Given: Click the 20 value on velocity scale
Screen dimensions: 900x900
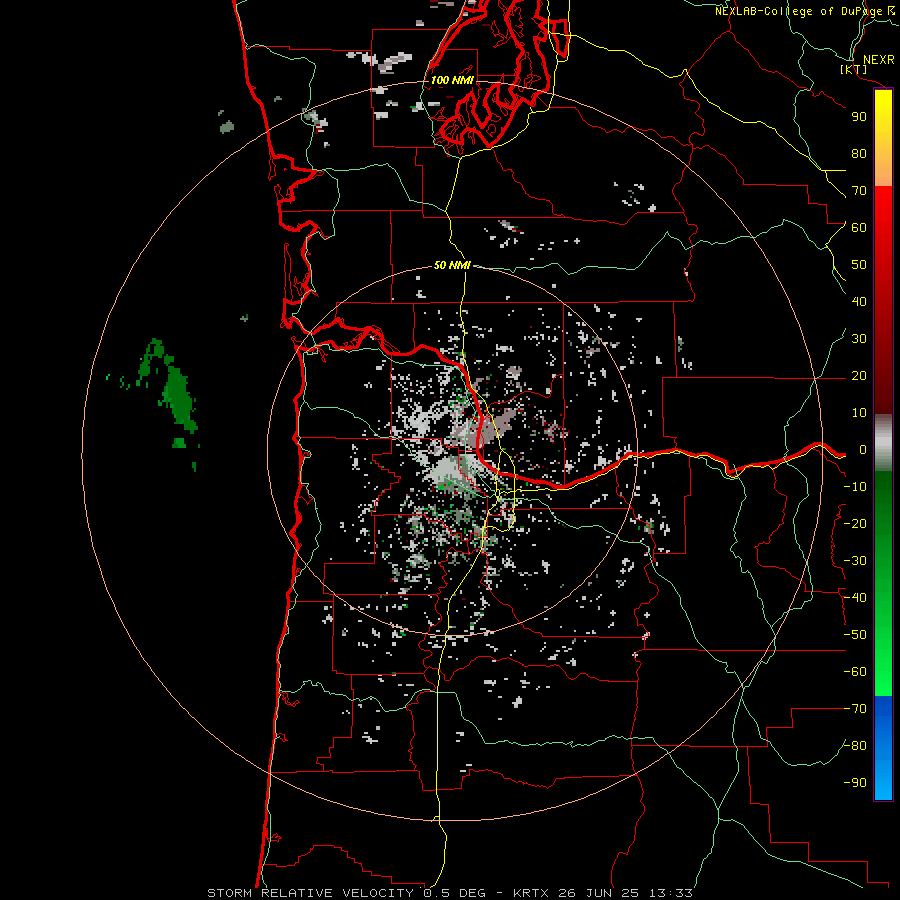Looking at the screenshot, I should pyautogui.click(x=859, y=376).
